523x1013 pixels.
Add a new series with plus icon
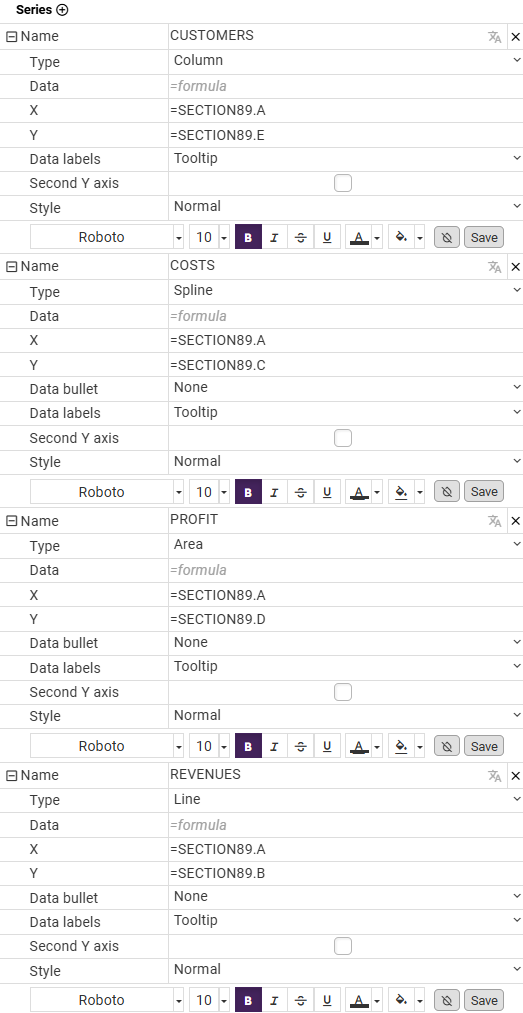62,10
